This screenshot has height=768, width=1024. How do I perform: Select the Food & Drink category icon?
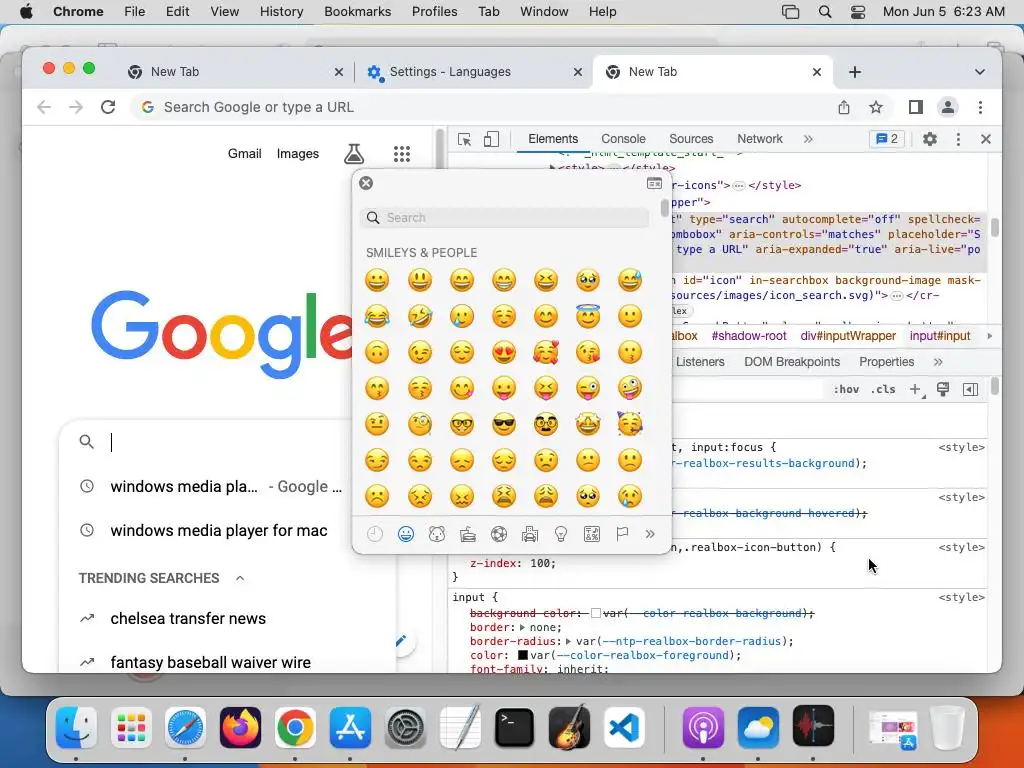468,534
